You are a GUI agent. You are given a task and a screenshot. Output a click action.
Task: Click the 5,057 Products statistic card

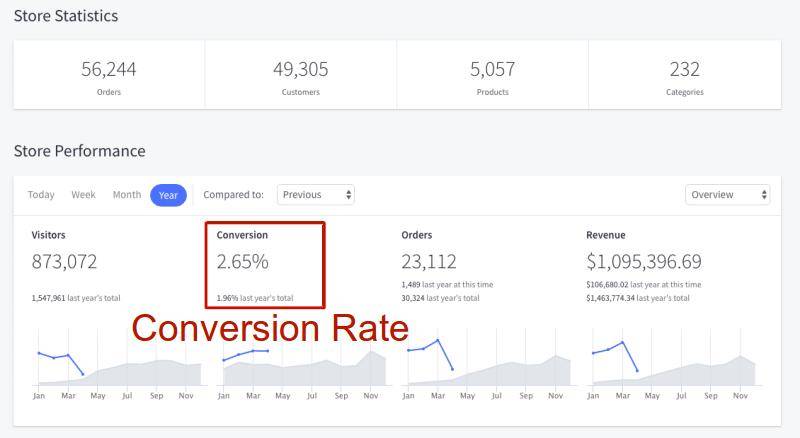click(x=492, y=75)
